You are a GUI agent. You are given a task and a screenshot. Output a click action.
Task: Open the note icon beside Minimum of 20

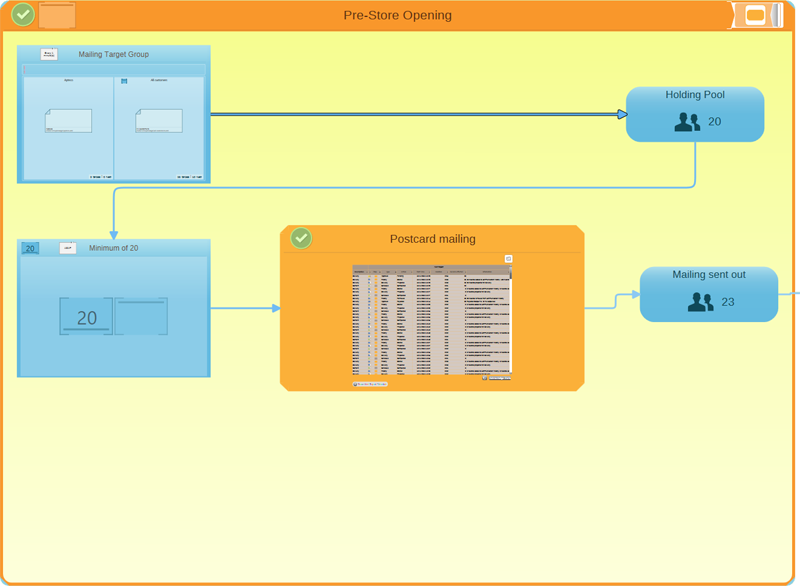68,248
